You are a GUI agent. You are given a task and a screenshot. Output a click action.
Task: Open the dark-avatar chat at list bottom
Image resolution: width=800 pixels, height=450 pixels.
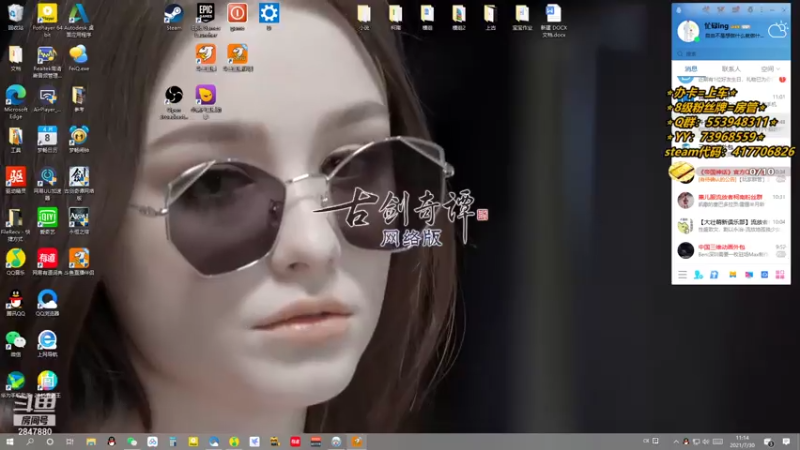pos(731,250)
